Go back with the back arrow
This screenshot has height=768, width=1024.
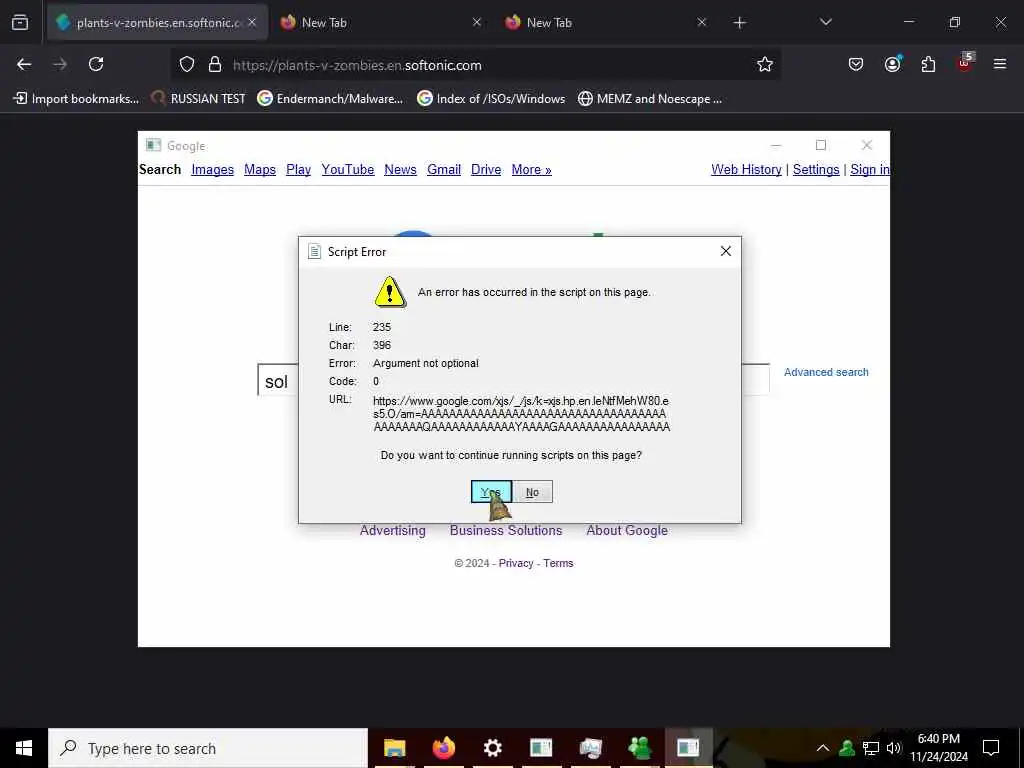pyautogui.click(x=24, y=64)
